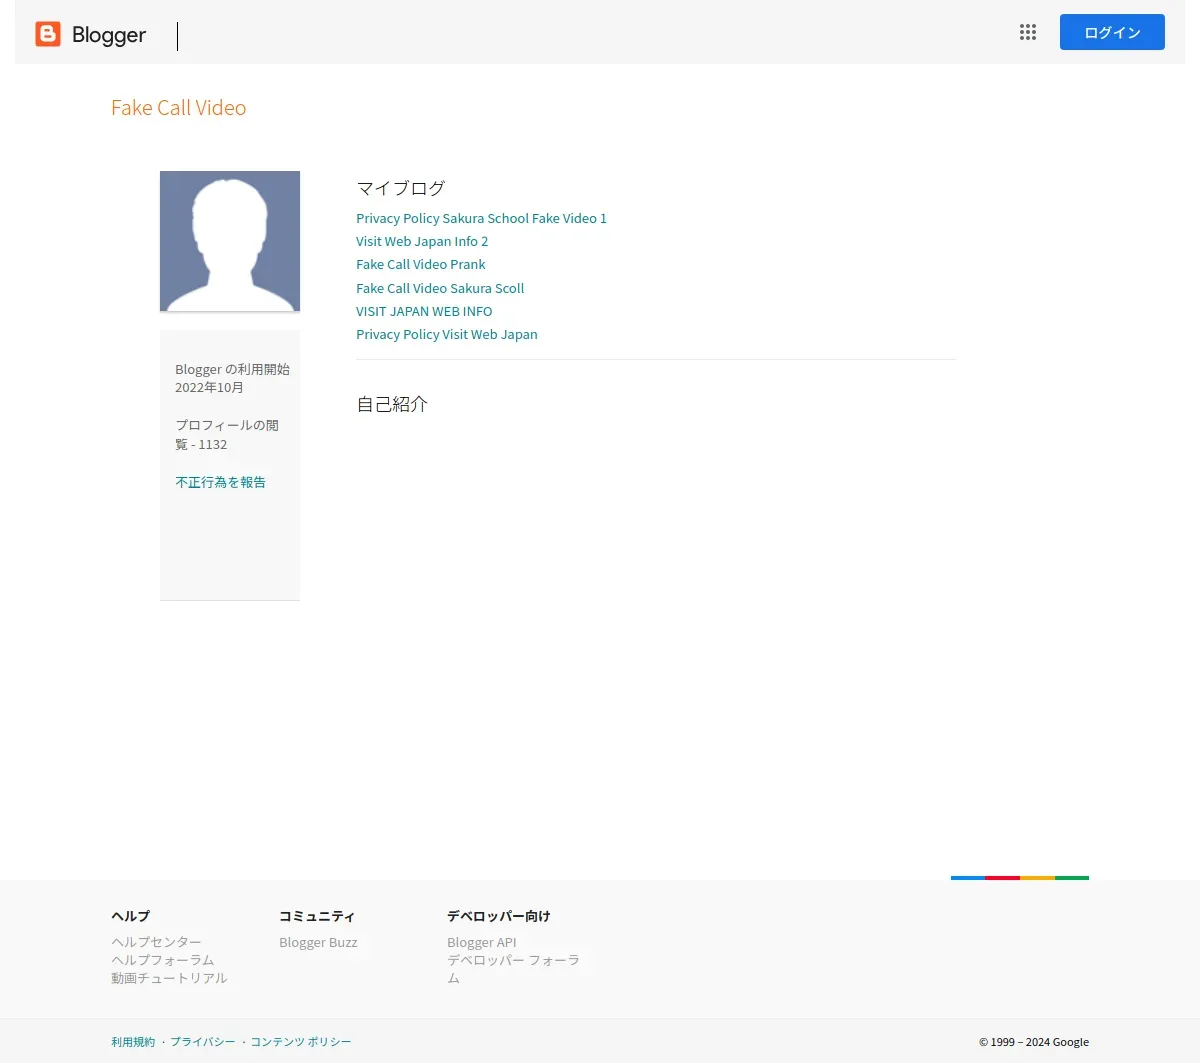Open the デベロッパー フォーラム link

point(513,969)
